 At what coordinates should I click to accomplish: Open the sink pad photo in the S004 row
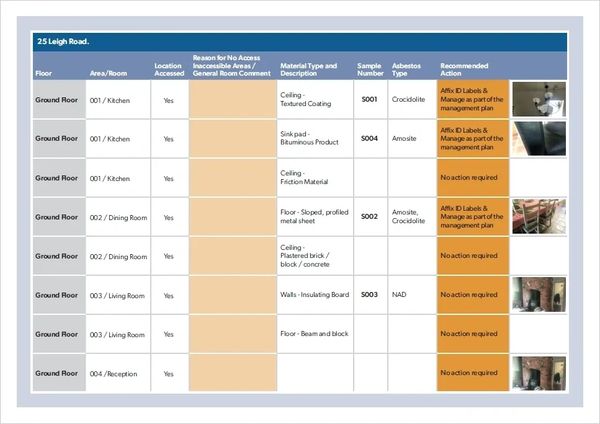pyautogui.click(x=539, y=139)
